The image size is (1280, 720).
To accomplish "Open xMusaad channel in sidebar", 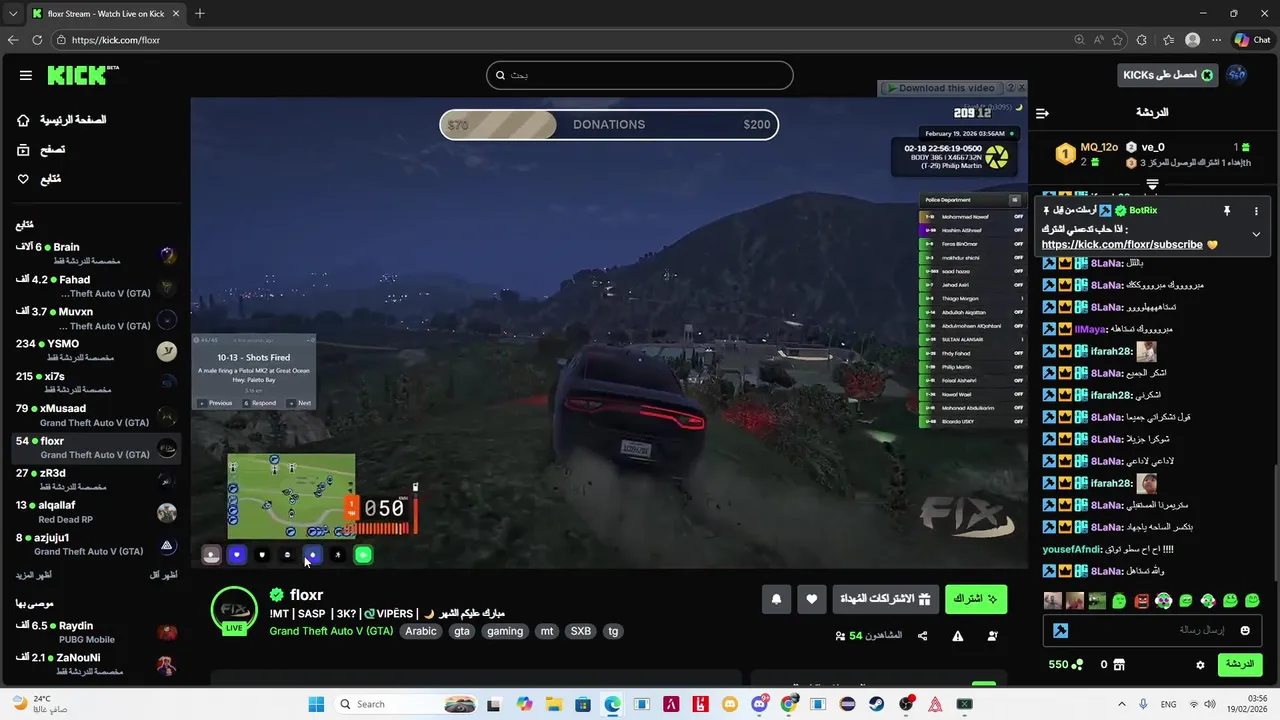I will coord(96,416).
